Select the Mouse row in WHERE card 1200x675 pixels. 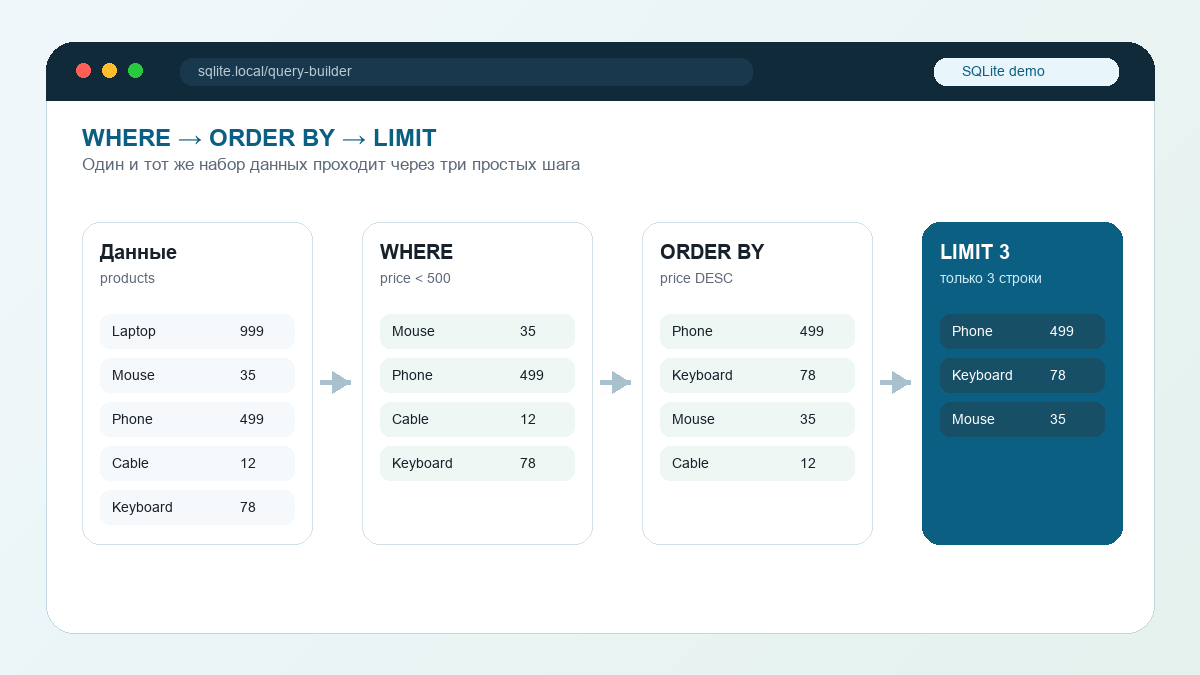point(477,331)
